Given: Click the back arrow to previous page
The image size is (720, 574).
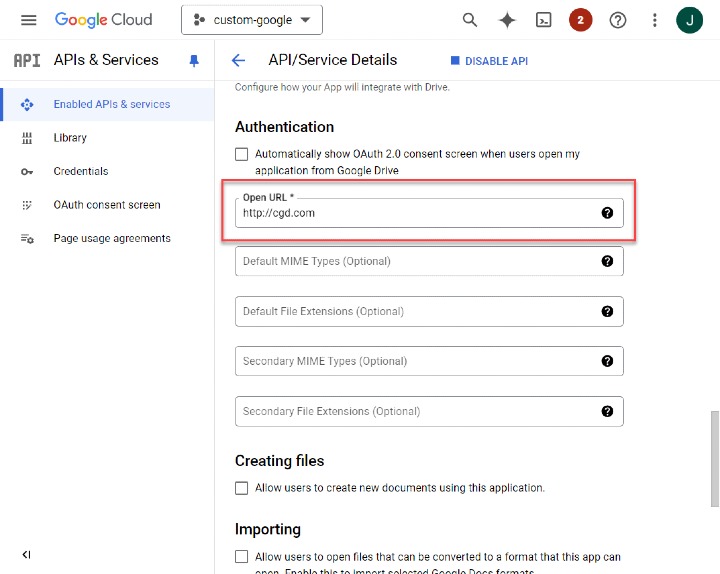Looking at the screenshot, I should pyautogui.click(x=238, y=60).
